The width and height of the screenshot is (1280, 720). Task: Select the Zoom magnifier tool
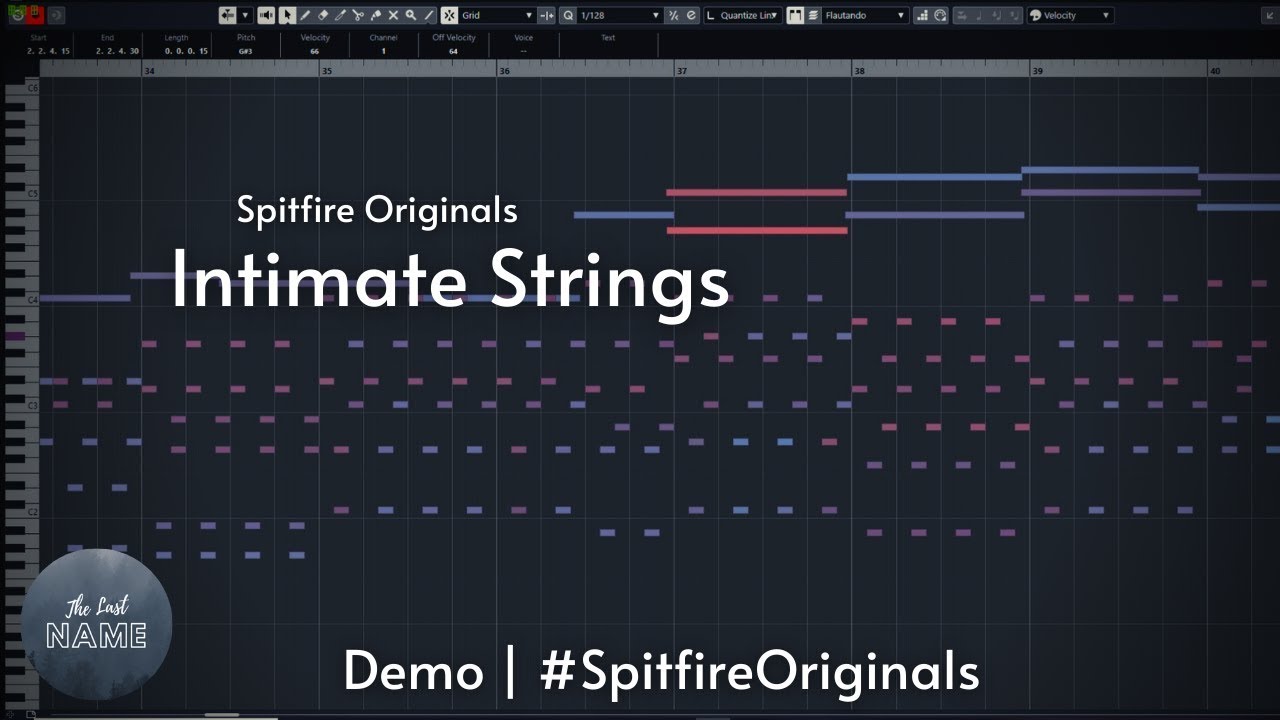pos(411,15)
